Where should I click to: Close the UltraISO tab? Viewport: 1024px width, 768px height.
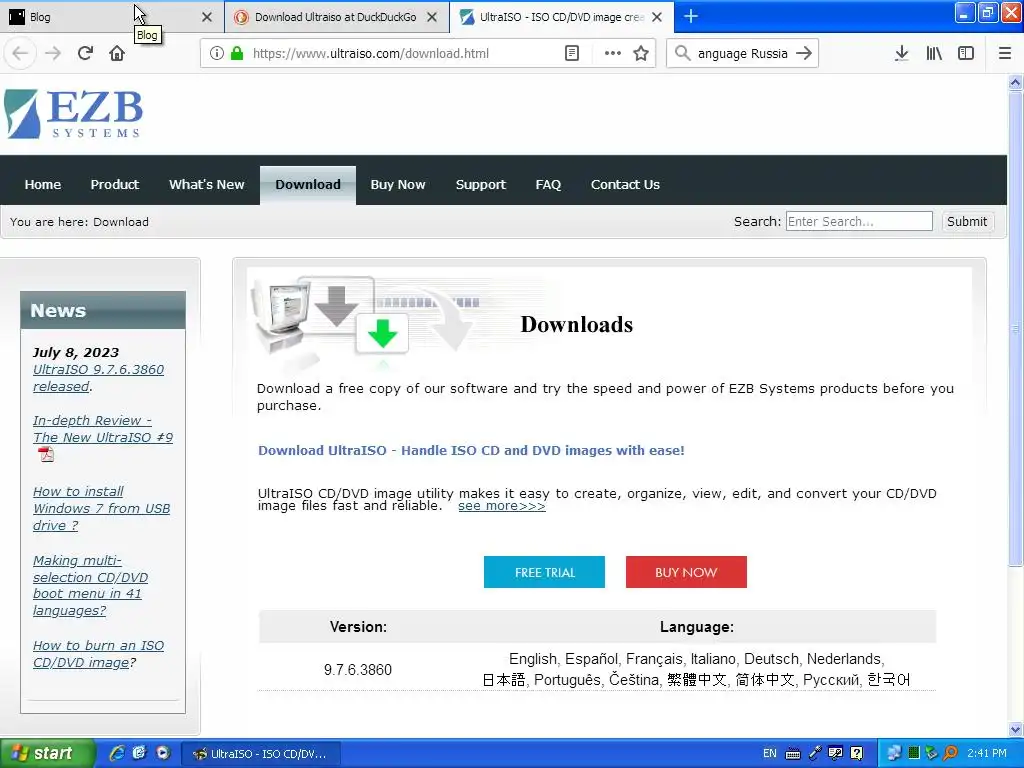click(x=657, y=17)
